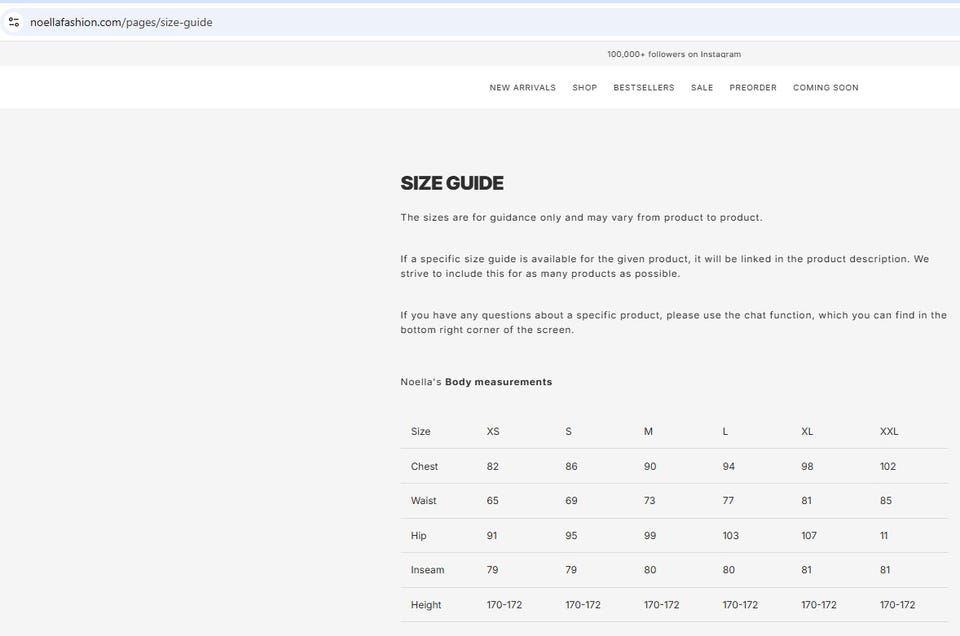Screen dimensions: 960x636
Task: Select Waist value 65
Action: click(493, 501)
